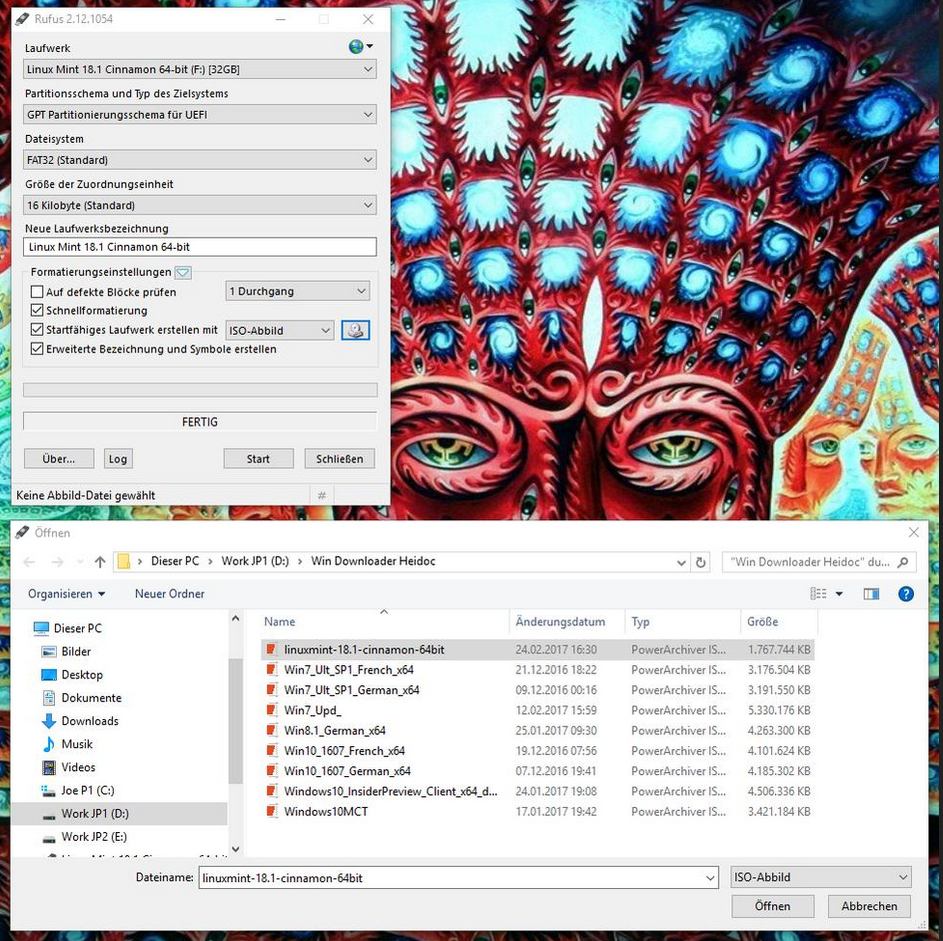
Task: Select file Win7_Ult_SP1_German_x64
Action: tap(538, 690)
